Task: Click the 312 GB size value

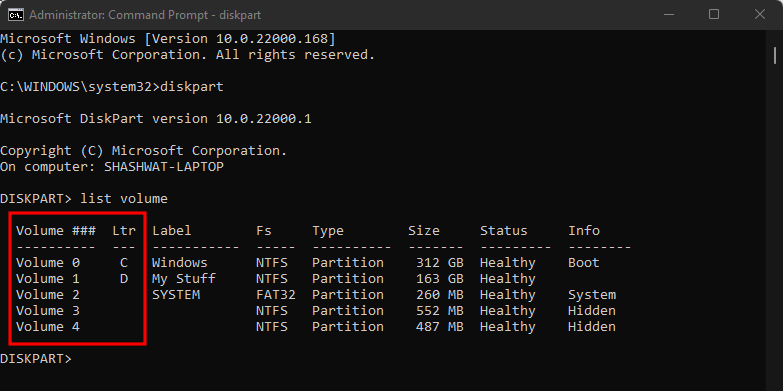Action: (440, 263)
